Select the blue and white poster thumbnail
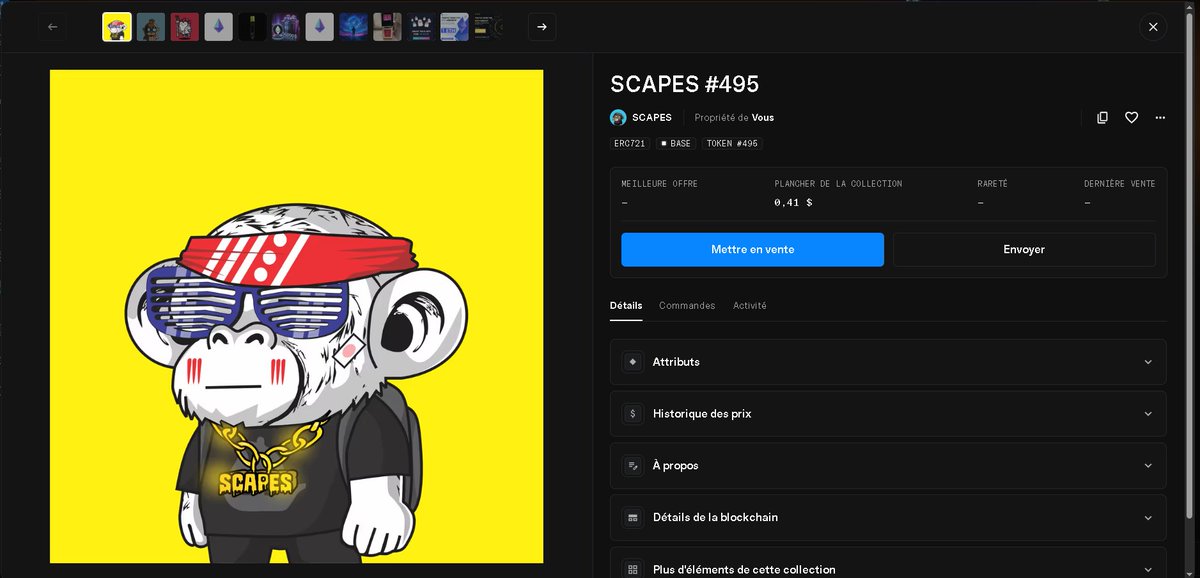Screen dimensions: 1200x578 (454, 27)
